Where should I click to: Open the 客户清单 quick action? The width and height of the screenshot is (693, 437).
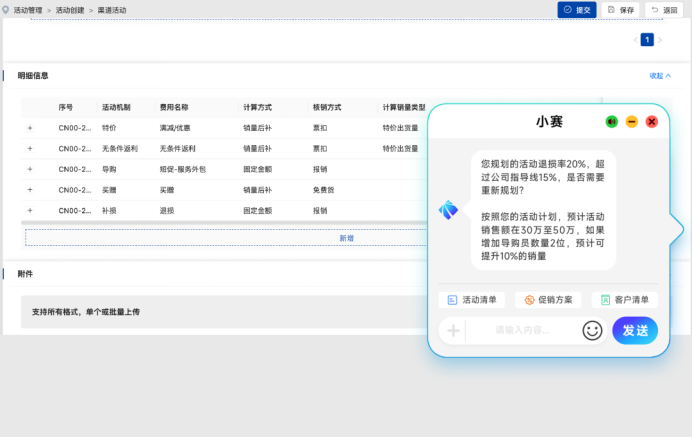[x=624, y=299]
